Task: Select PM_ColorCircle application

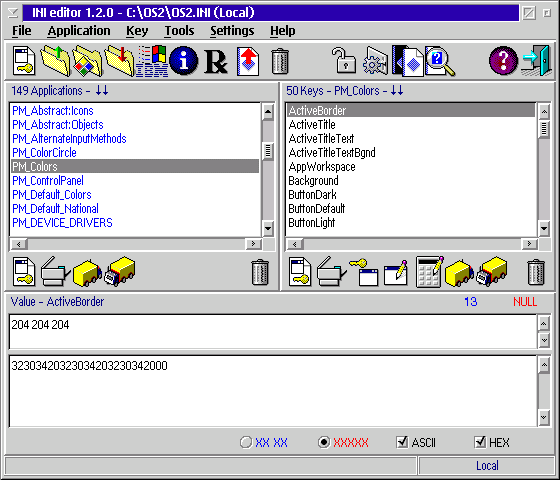Action: coord(135,152)
